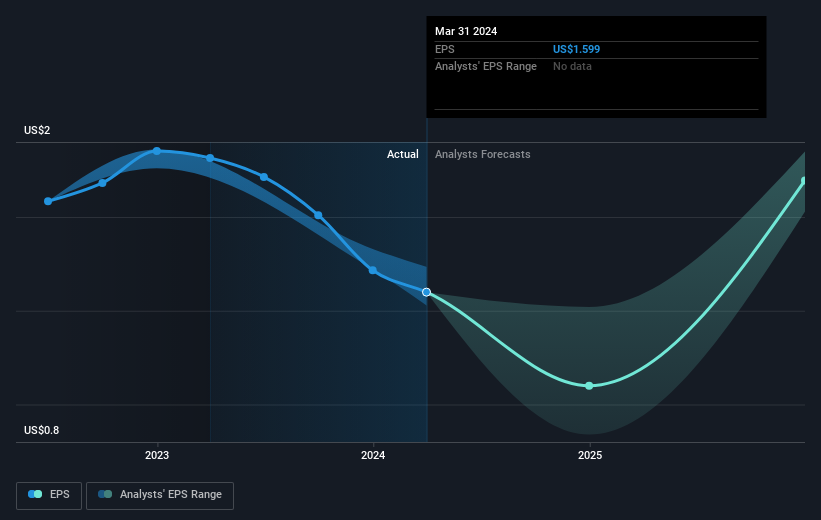This screenshot has height=520, width=821.
Task: Click the Analysts Forecasts section label
Action: [482, 154]
